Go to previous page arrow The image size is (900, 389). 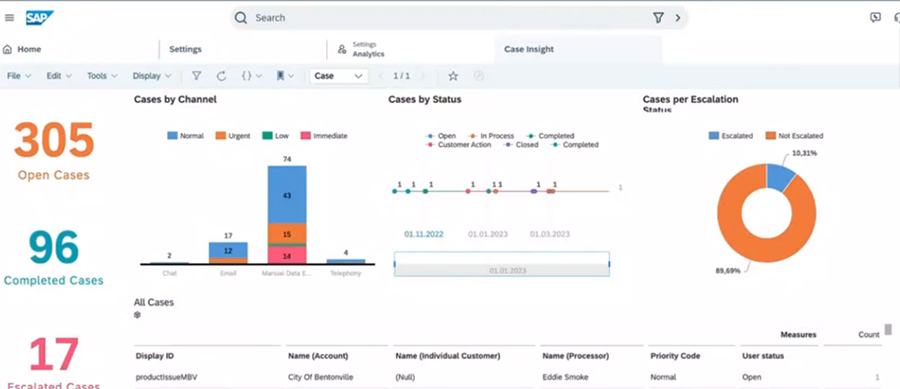380,76
